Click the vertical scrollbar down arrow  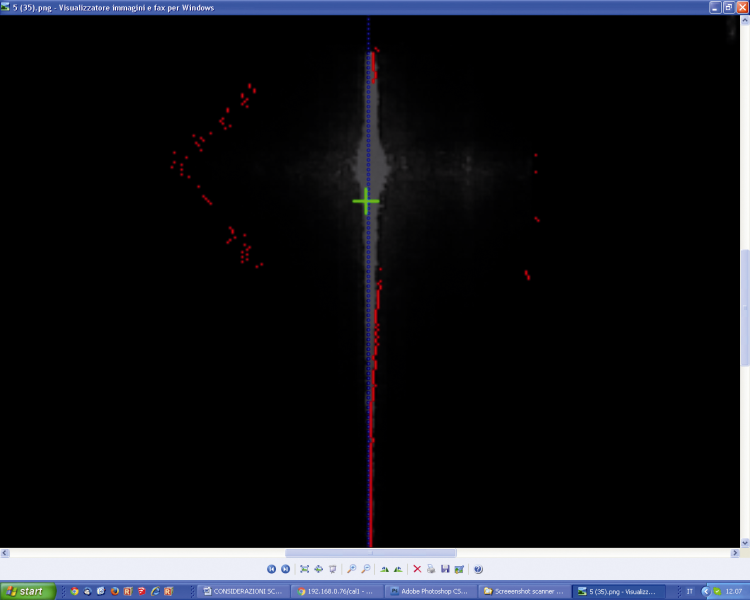pos(745,543)
